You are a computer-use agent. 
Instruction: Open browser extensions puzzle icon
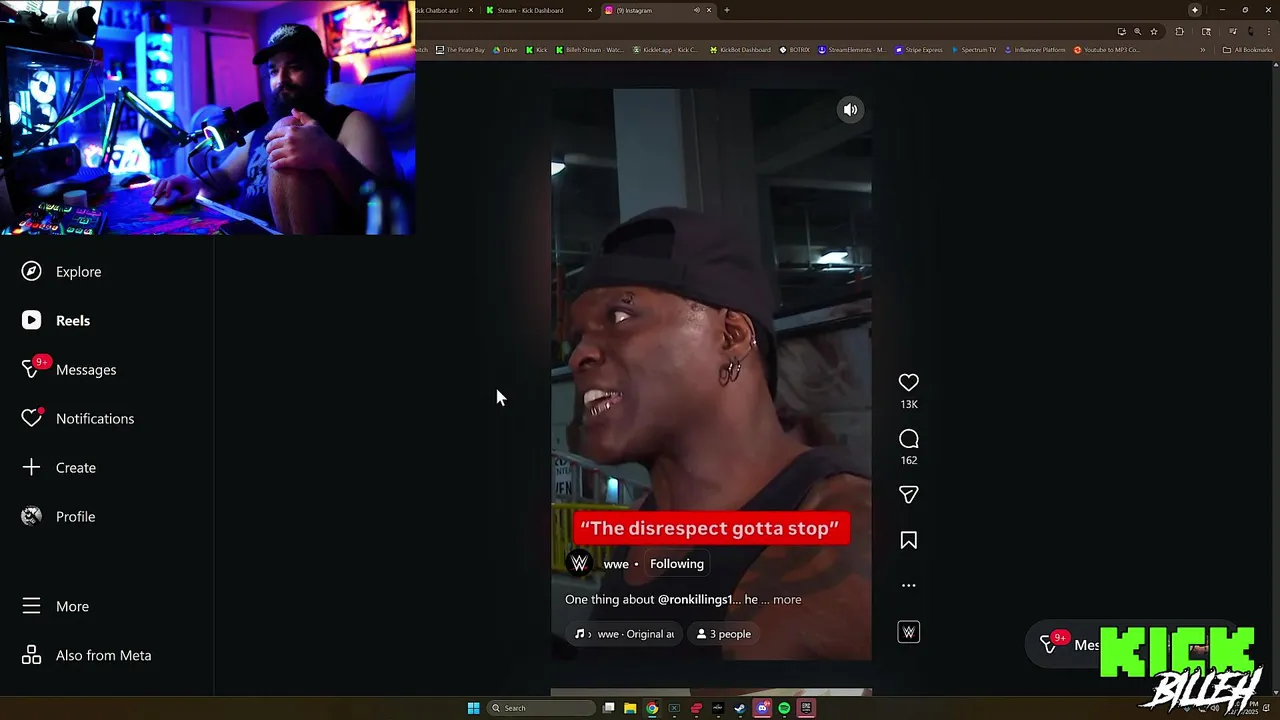point(1179,31)
